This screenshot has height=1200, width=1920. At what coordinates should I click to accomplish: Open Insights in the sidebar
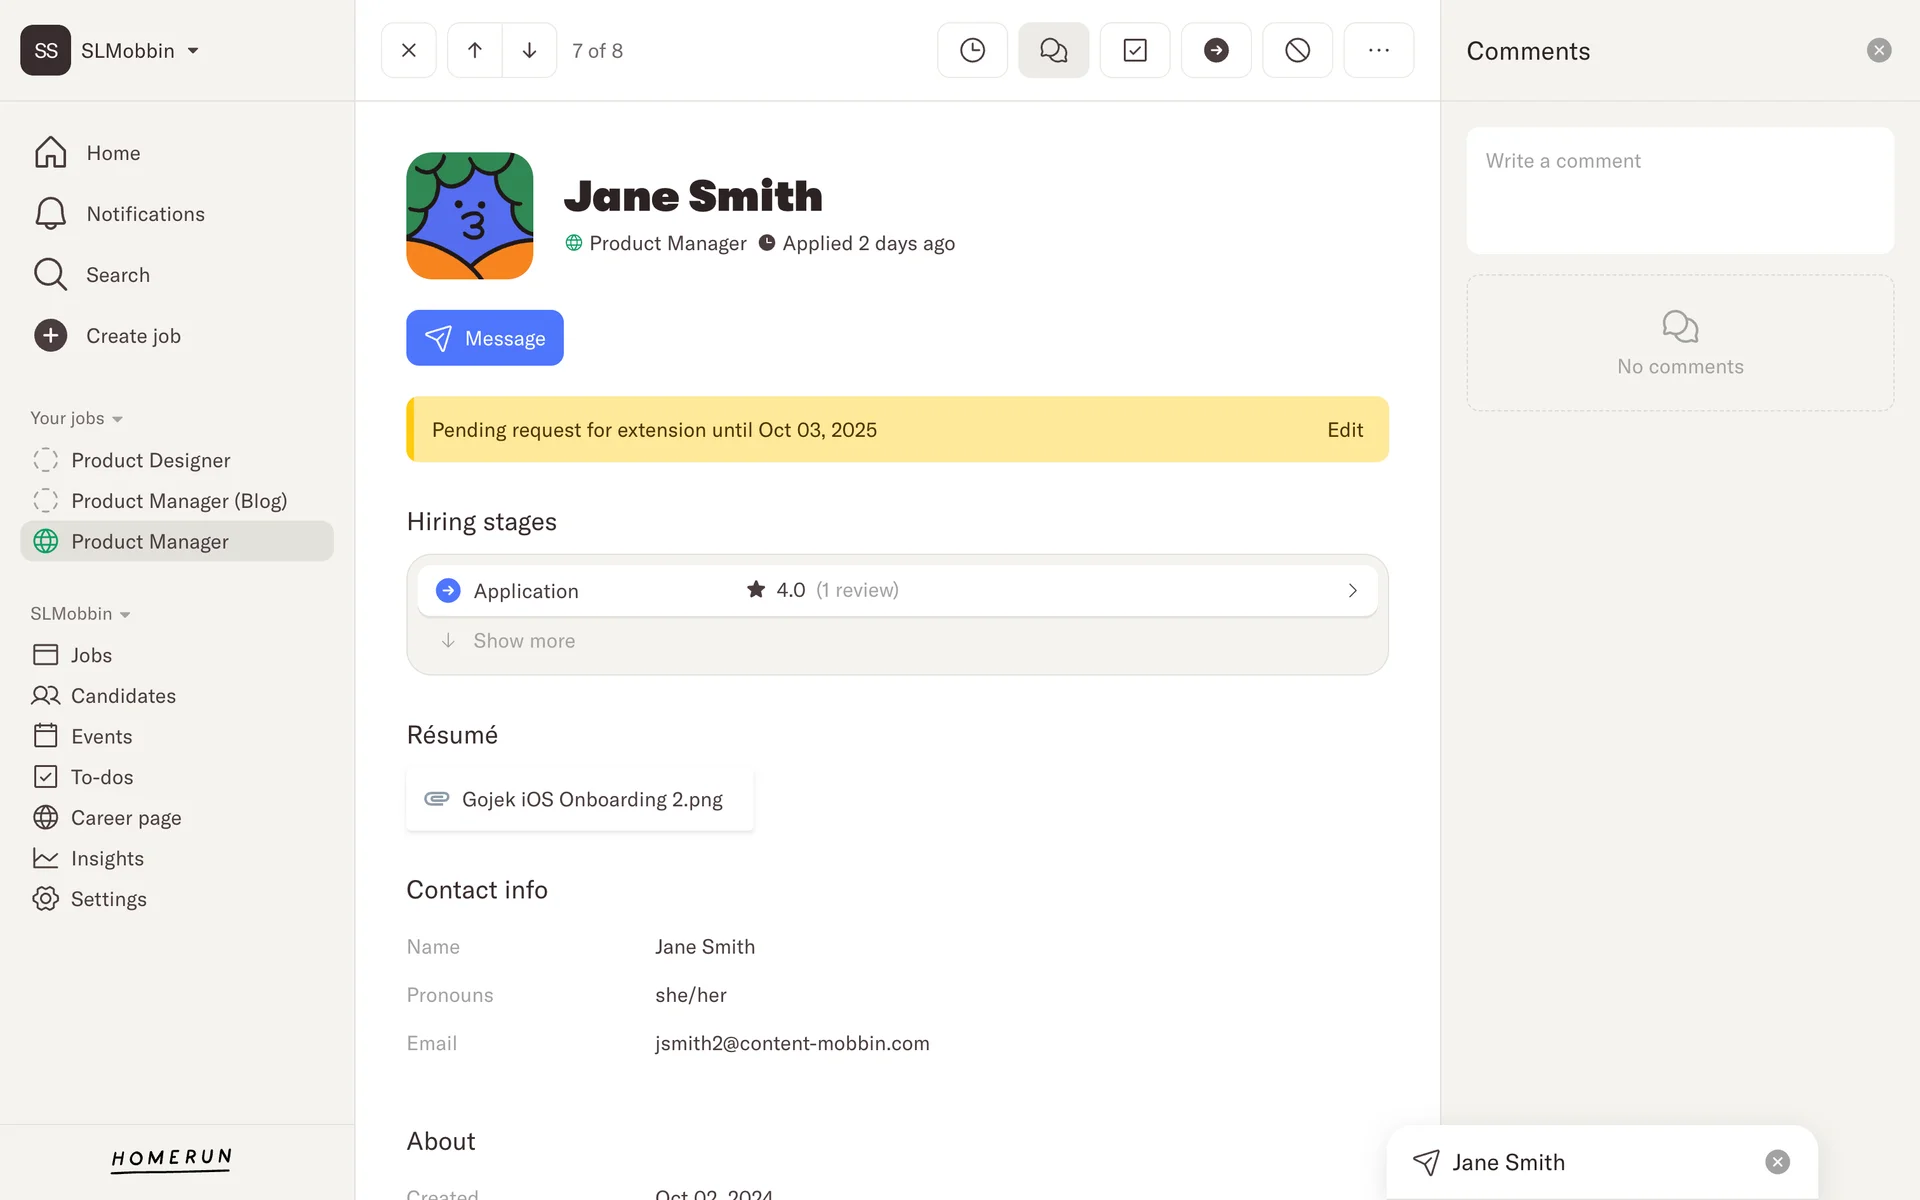(x=107, y=858)
